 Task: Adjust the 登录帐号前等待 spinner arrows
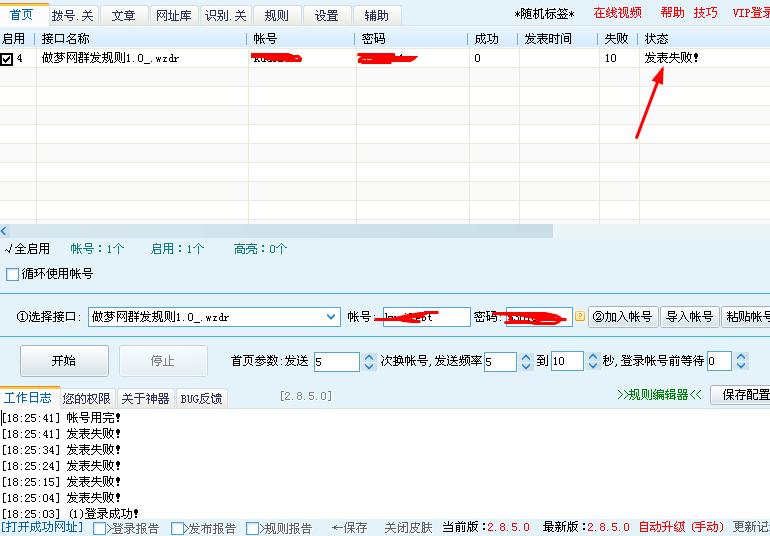740,361
